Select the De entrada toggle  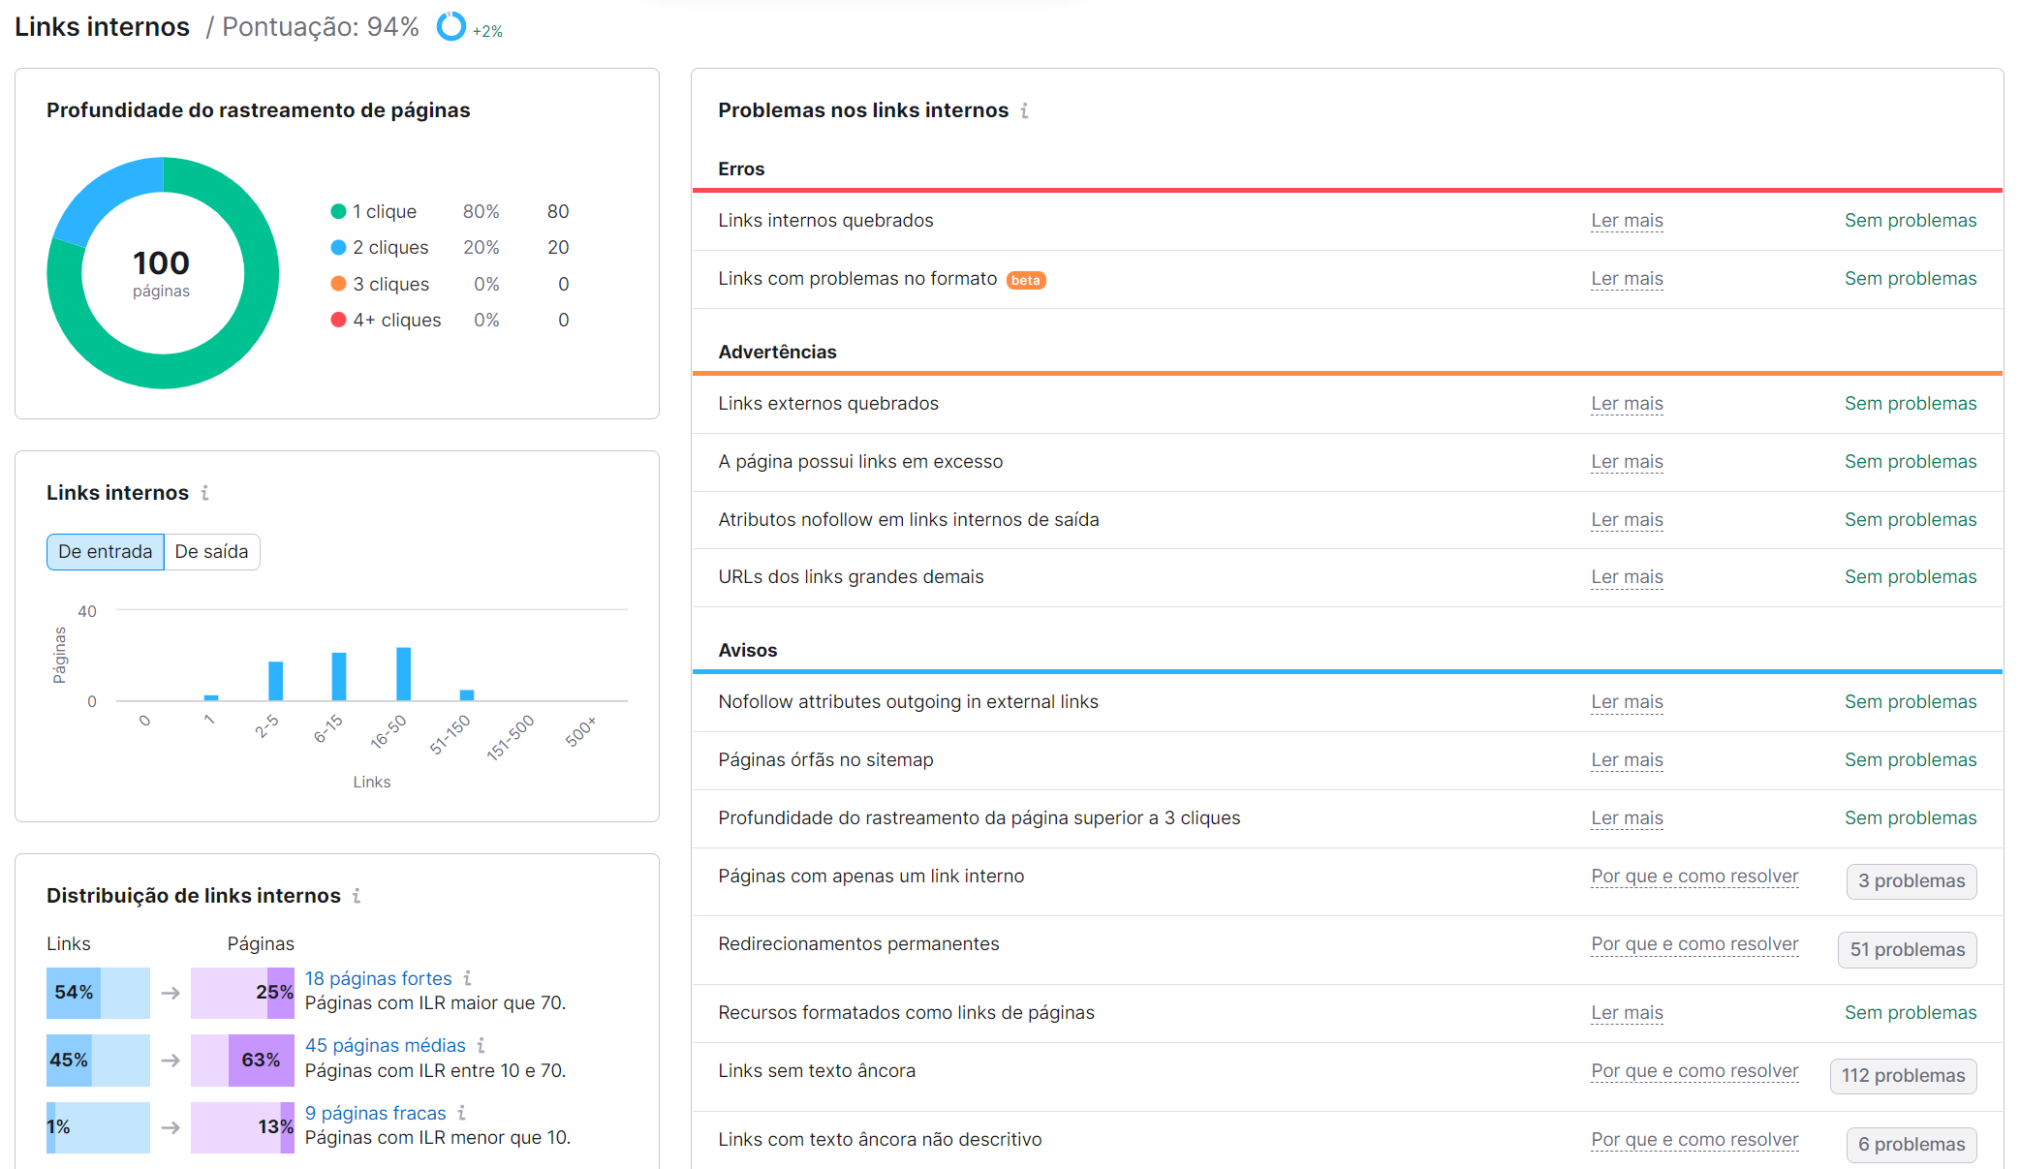(x=105, y=552)
